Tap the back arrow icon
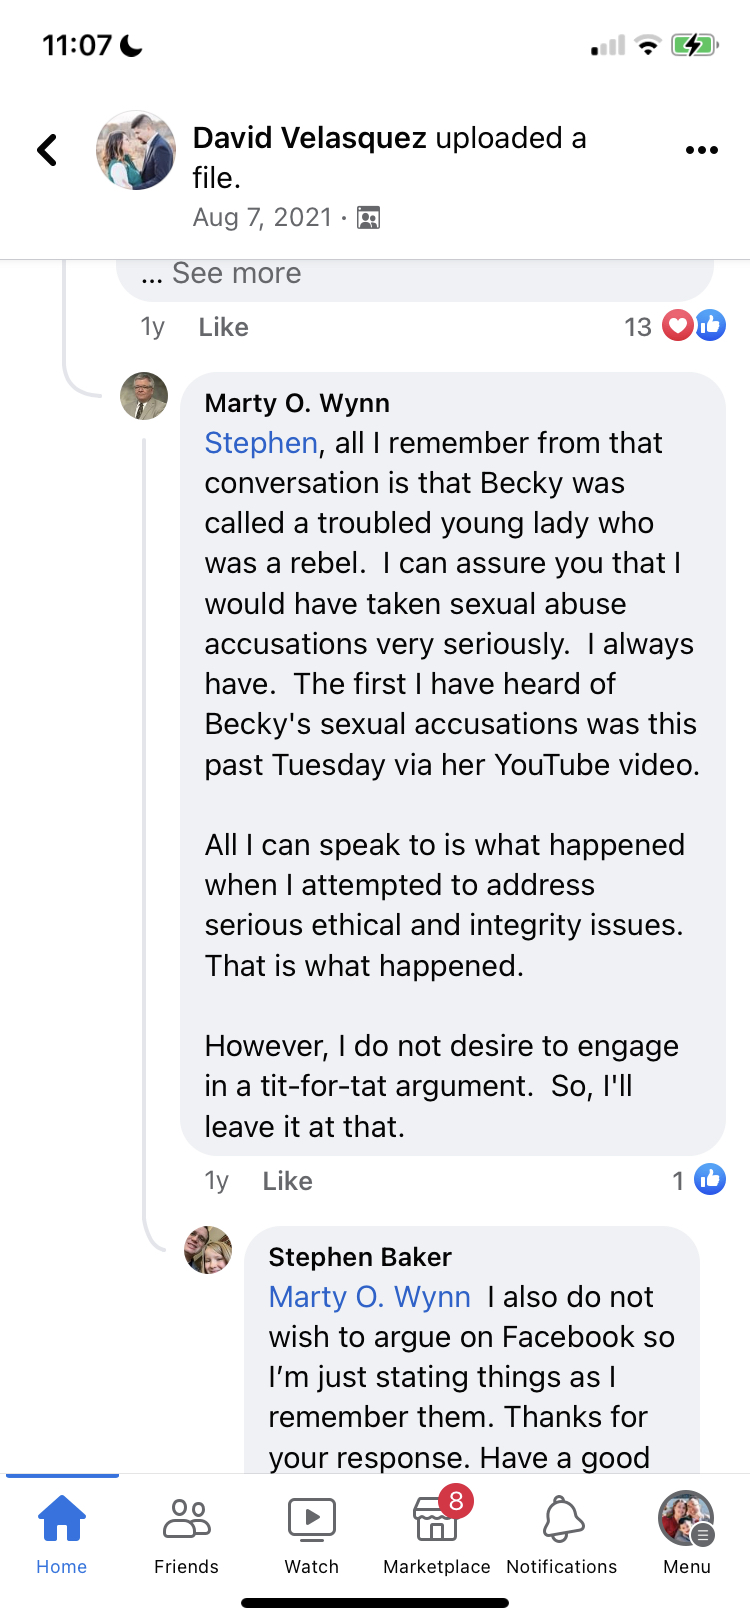Screen dimensions: 750x1624 point(47,150)
